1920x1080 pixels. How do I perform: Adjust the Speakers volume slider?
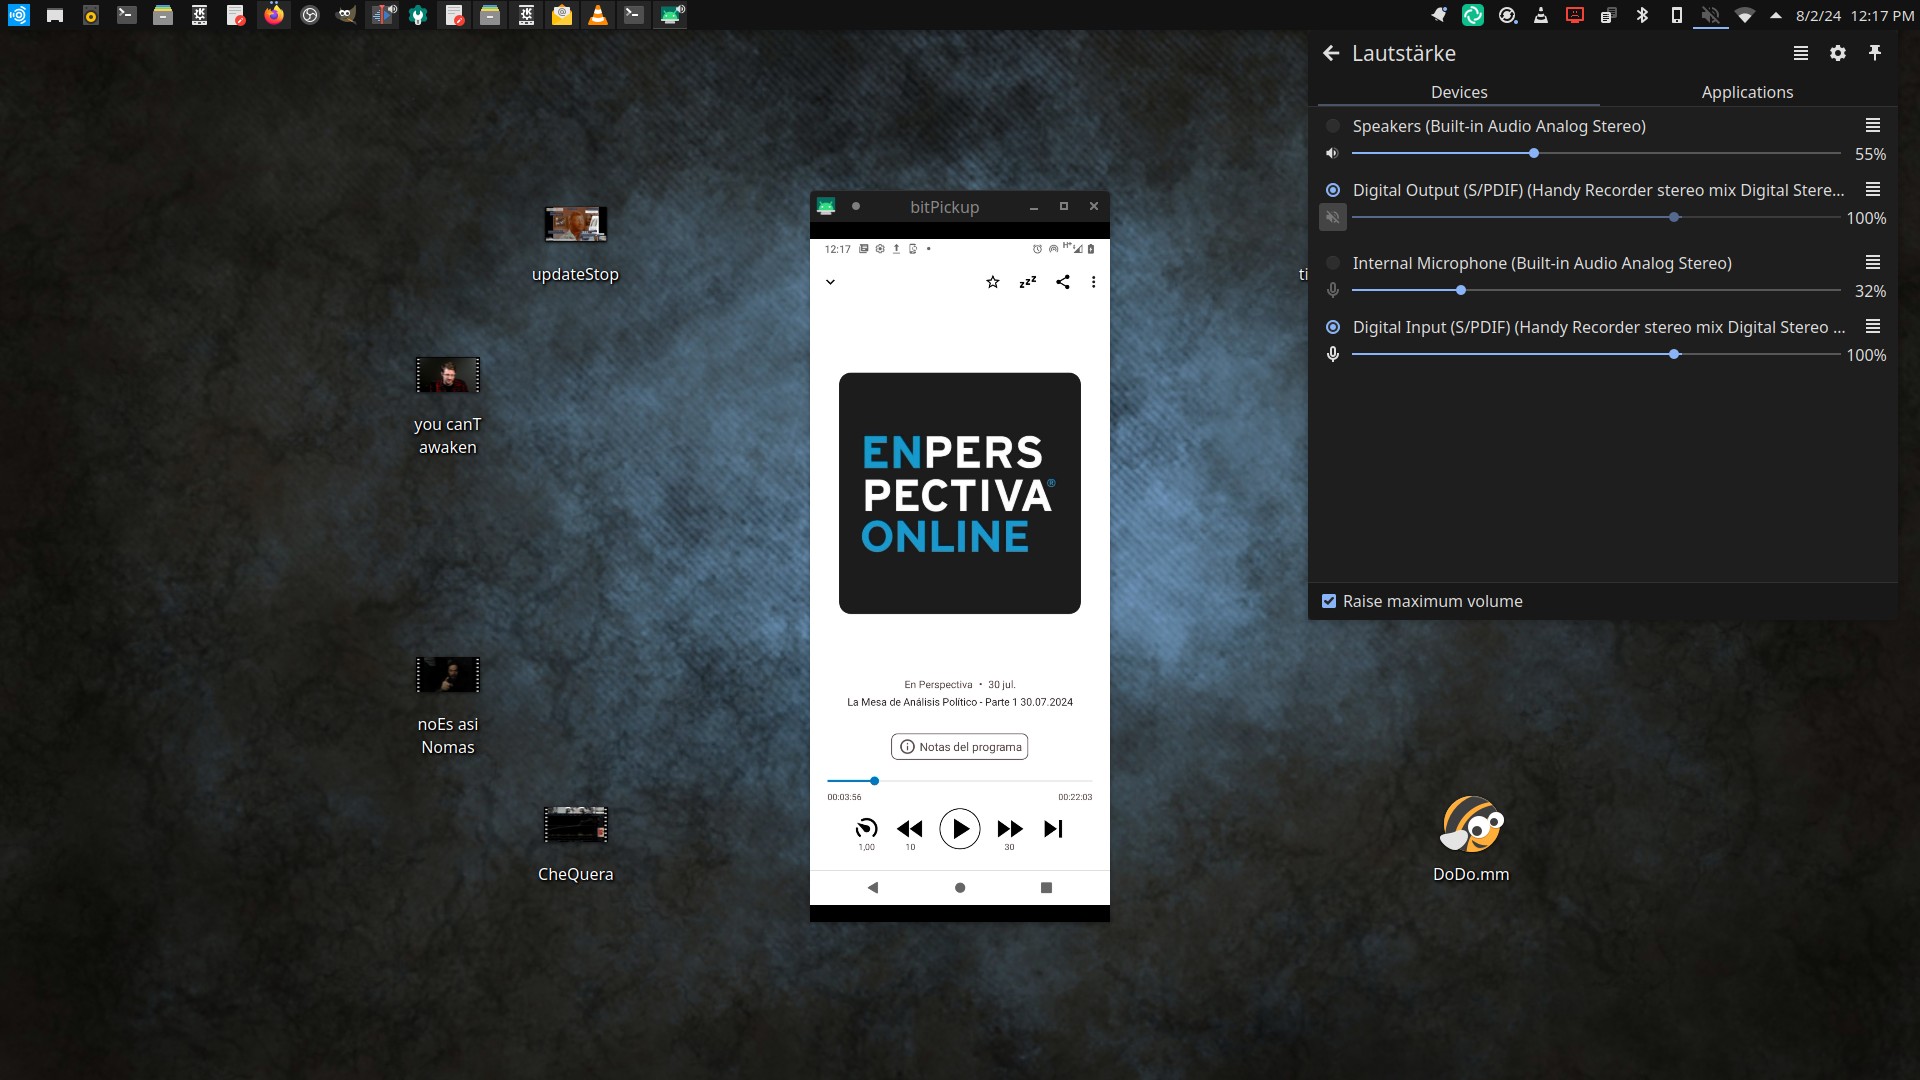click(x=1596, y=153)
